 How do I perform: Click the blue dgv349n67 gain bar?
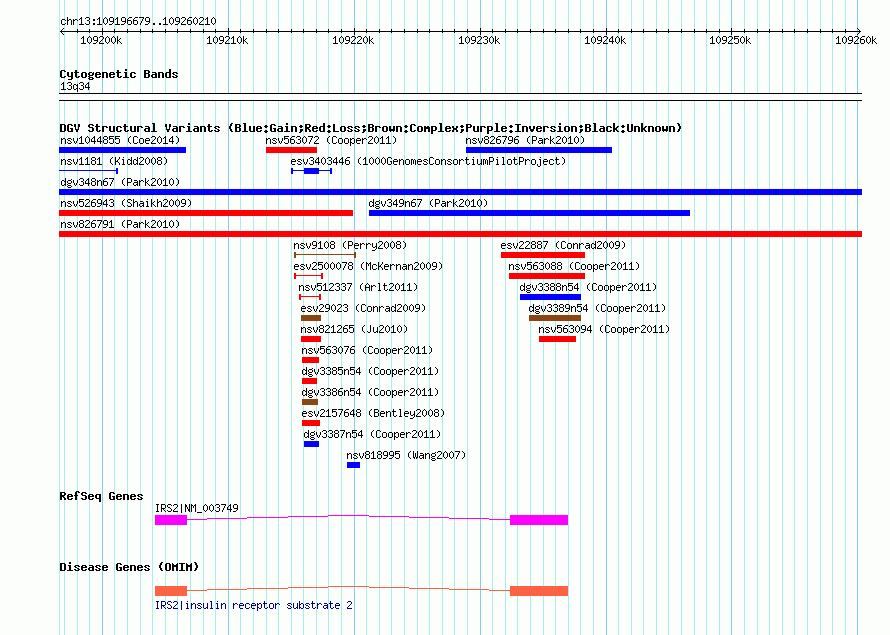pyautogui.click(x=530, y=213)
